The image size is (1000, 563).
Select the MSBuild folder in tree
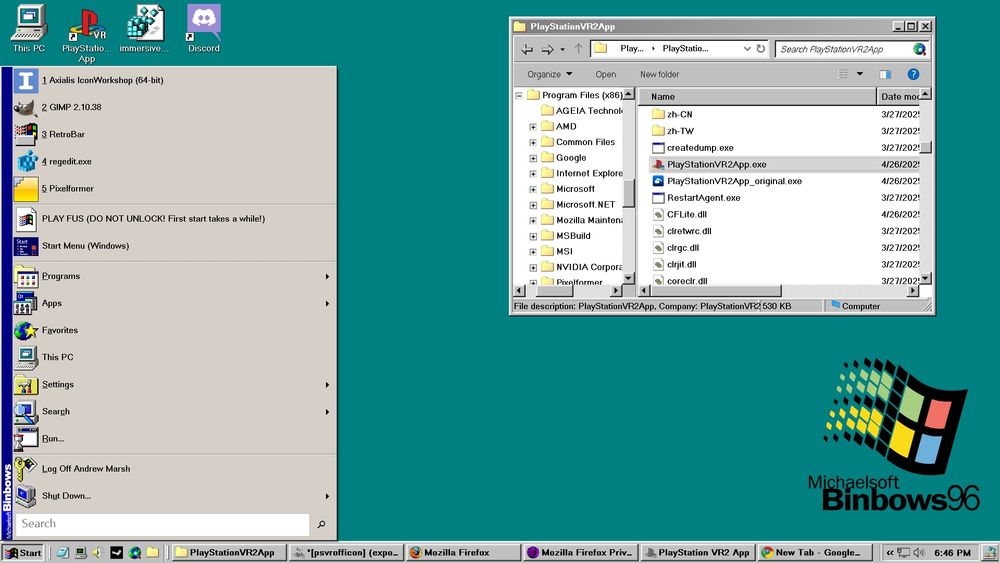pos(566,236)
